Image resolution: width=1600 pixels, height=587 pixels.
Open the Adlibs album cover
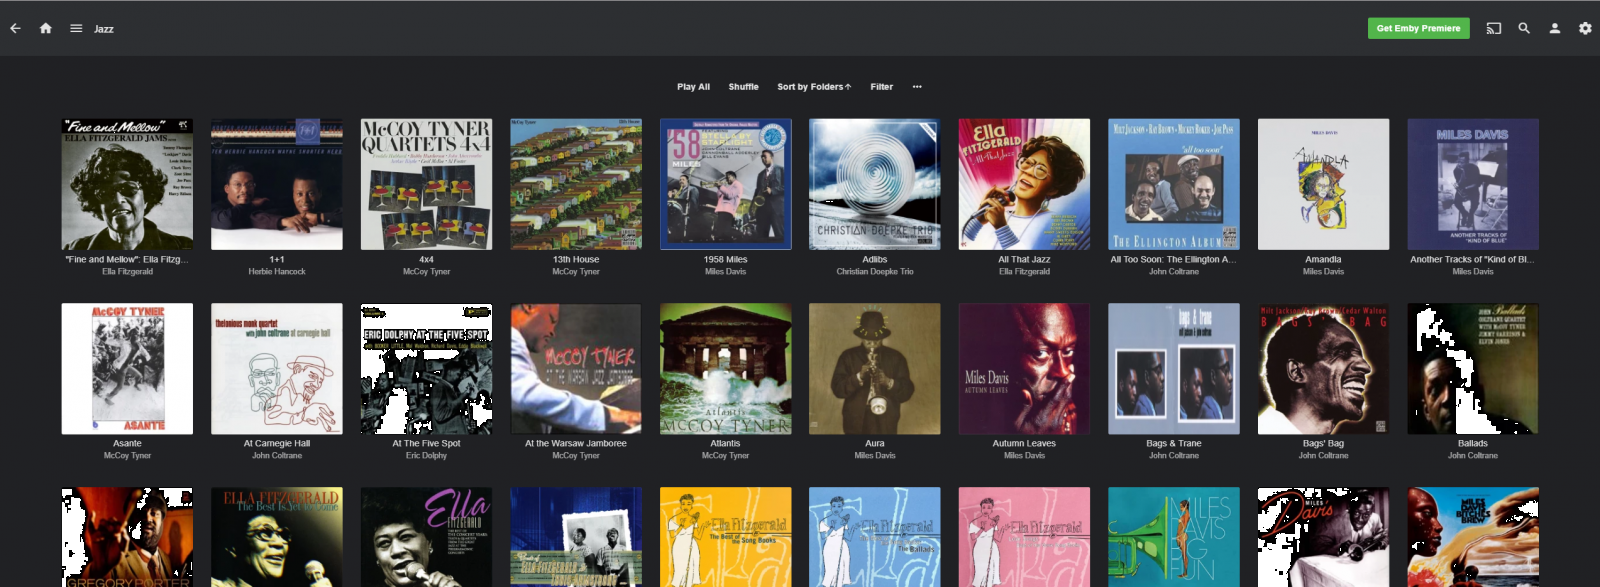pos(875,184)
